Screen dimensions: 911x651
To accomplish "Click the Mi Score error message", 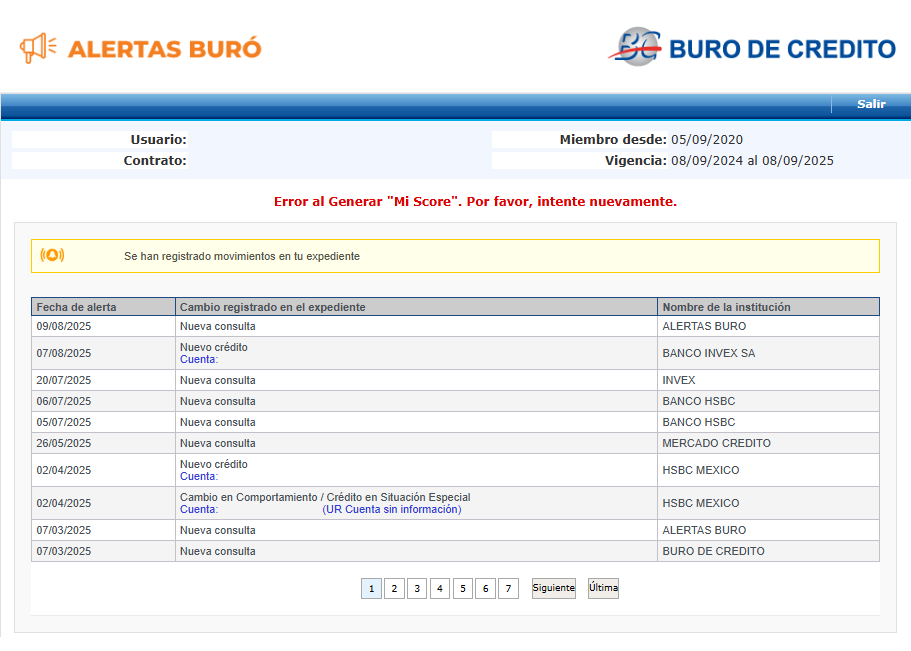I will click(x=475, y=202).
